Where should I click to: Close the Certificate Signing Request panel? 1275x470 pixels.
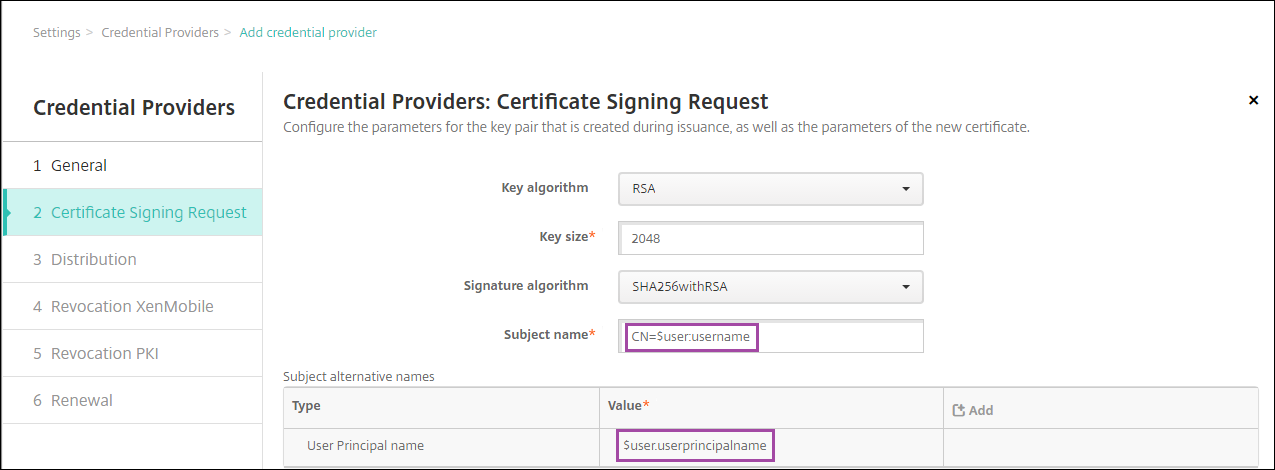point(1253,100)
